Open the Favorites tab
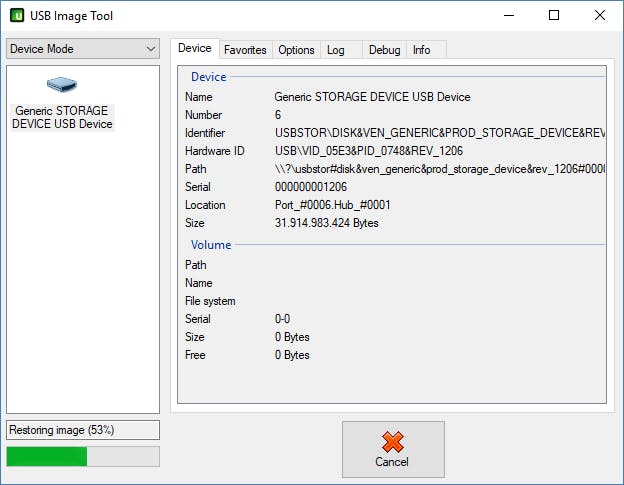 coord(245,50)
